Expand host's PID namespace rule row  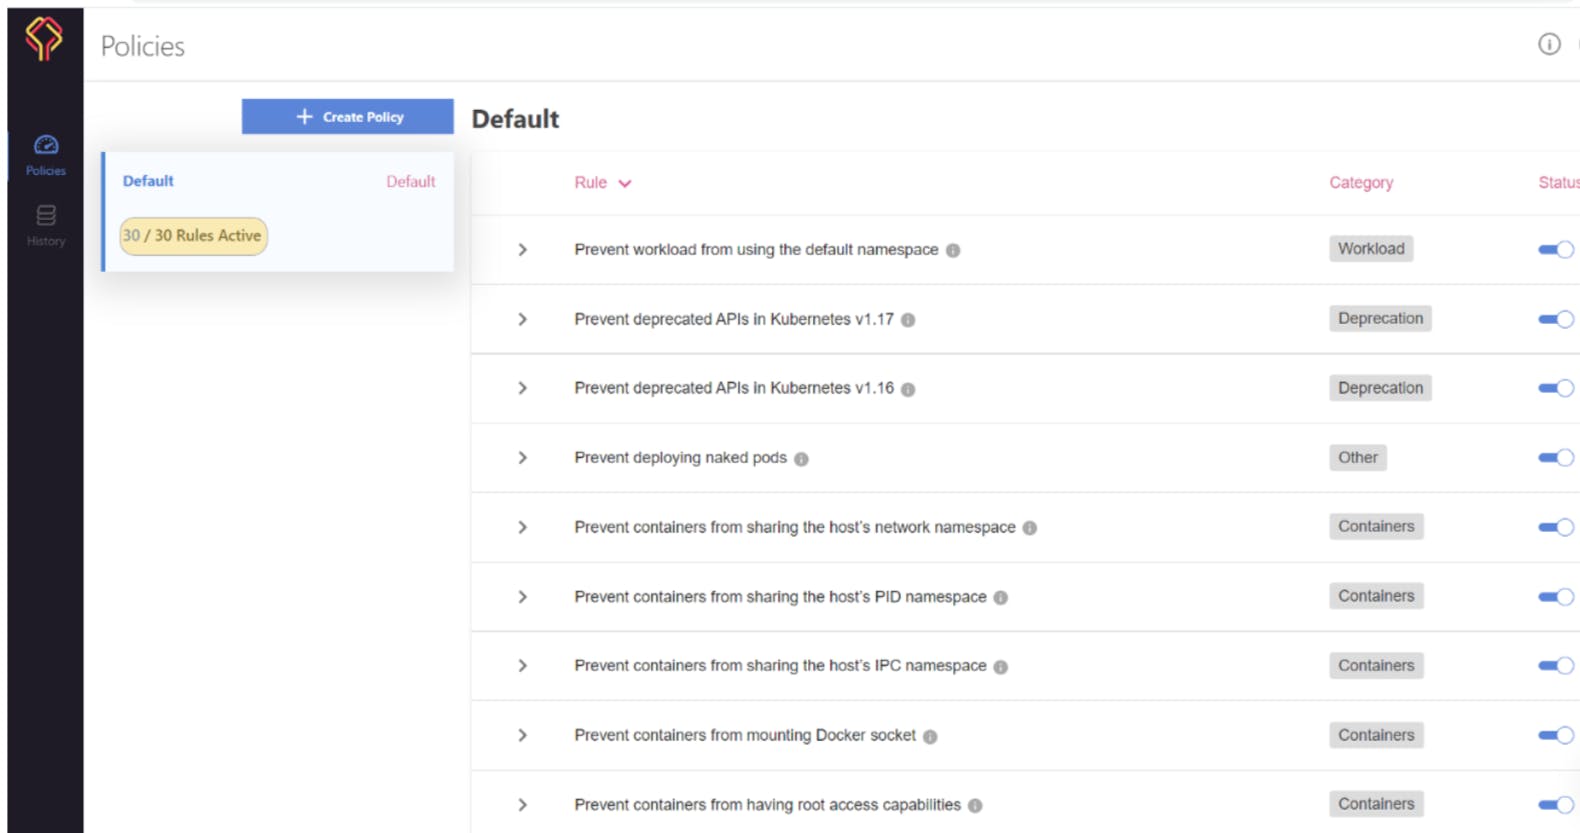522,597
